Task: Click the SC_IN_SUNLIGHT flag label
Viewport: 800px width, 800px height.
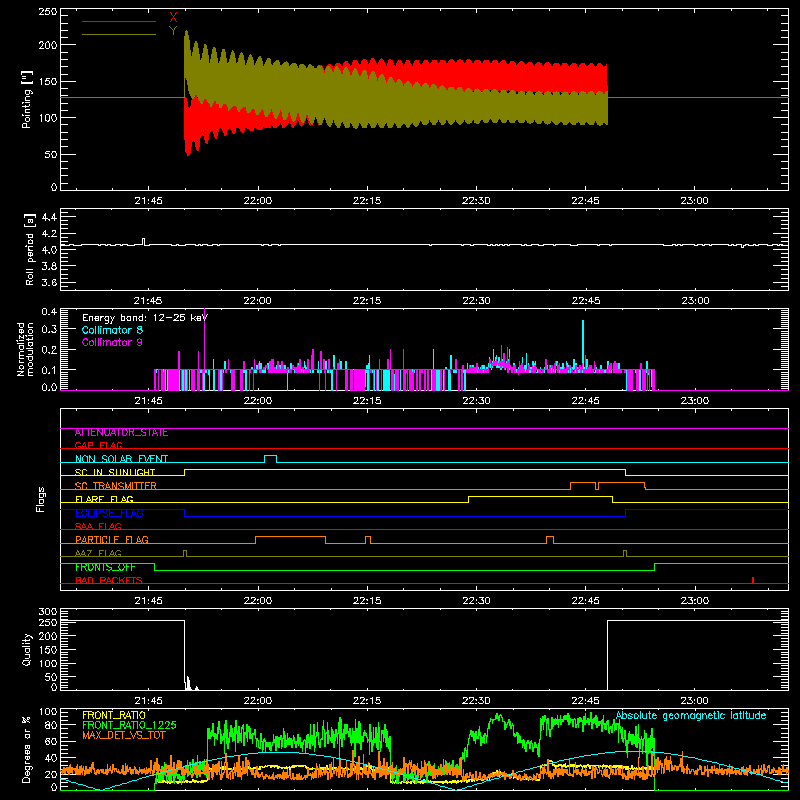Action: pyautogui.click(x=115, y=472)
